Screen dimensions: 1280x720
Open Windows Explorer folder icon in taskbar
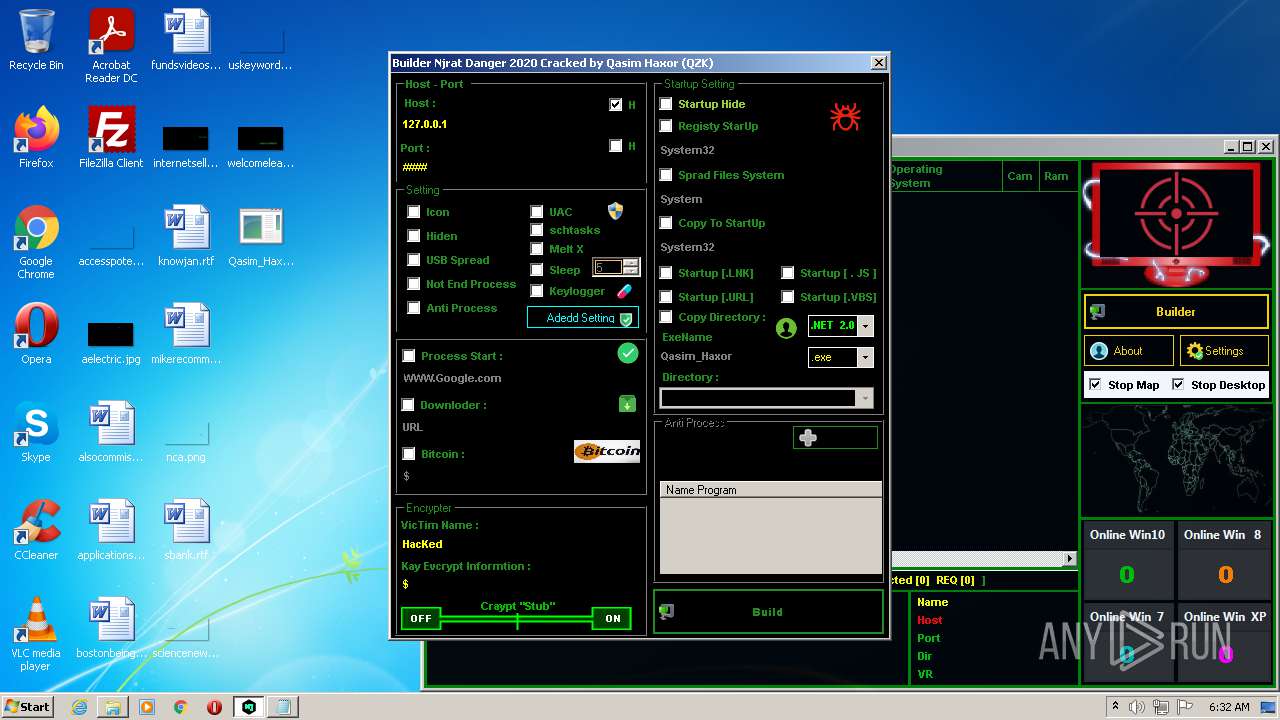tap(113, 707)
